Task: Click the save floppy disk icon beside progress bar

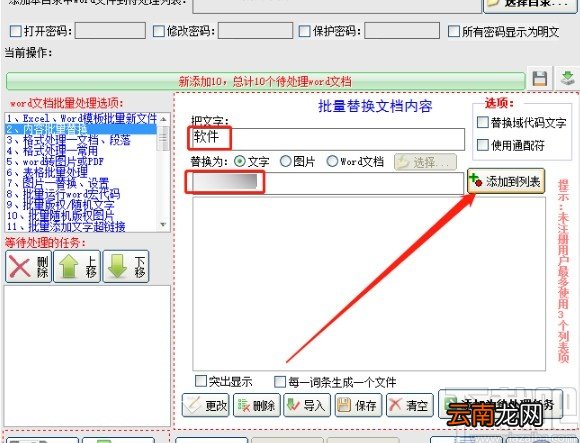Action: click(x=540, y=79)
